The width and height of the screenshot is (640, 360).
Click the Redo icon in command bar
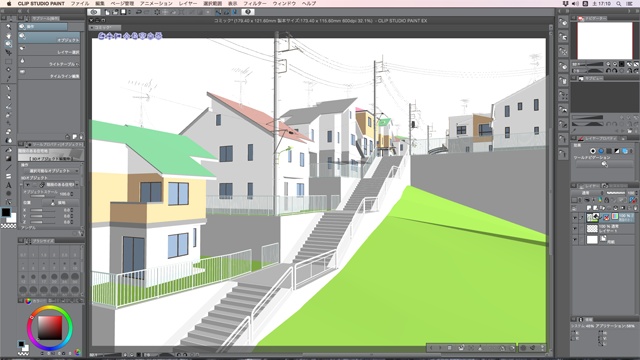pyautogui.click(x=147, y=12)
